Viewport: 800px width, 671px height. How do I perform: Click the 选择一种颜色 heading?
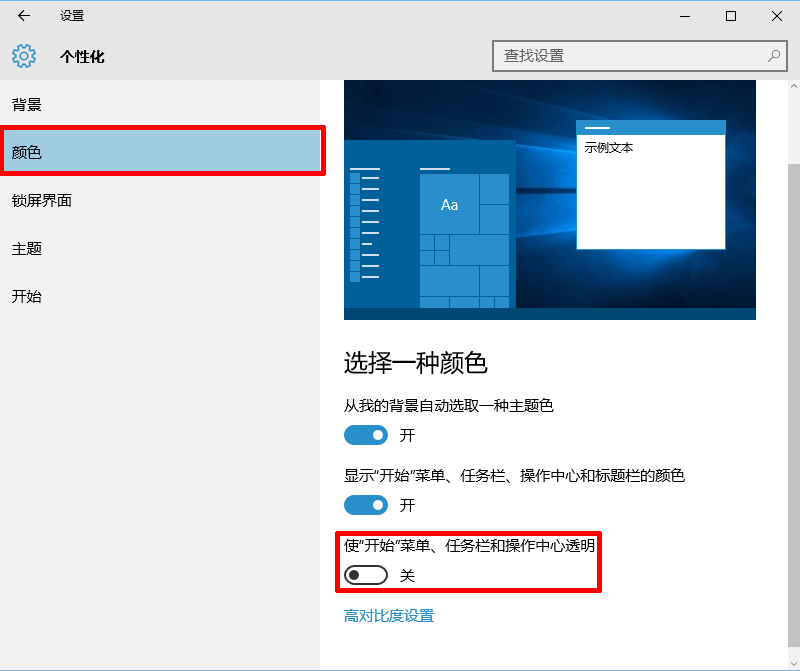coord(416,363)
